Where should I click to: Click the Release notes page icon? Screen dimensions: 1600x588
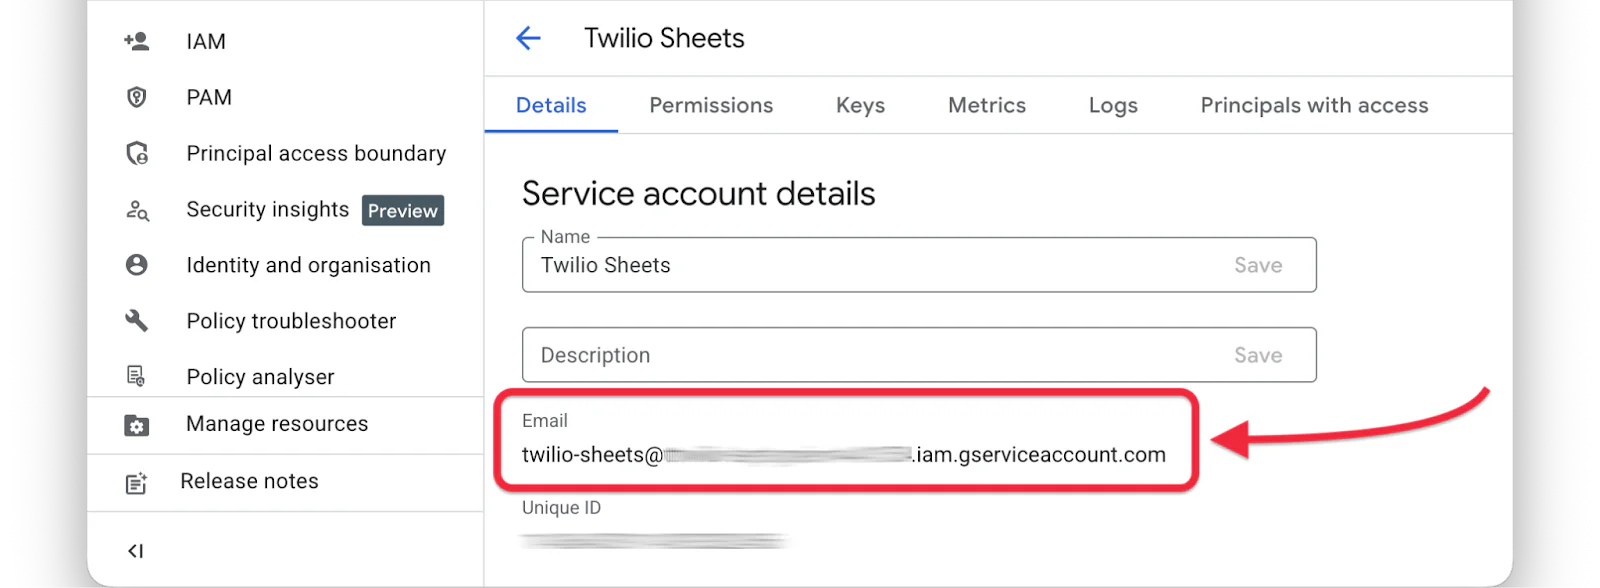pyautogui.click(x=137, y=481)
